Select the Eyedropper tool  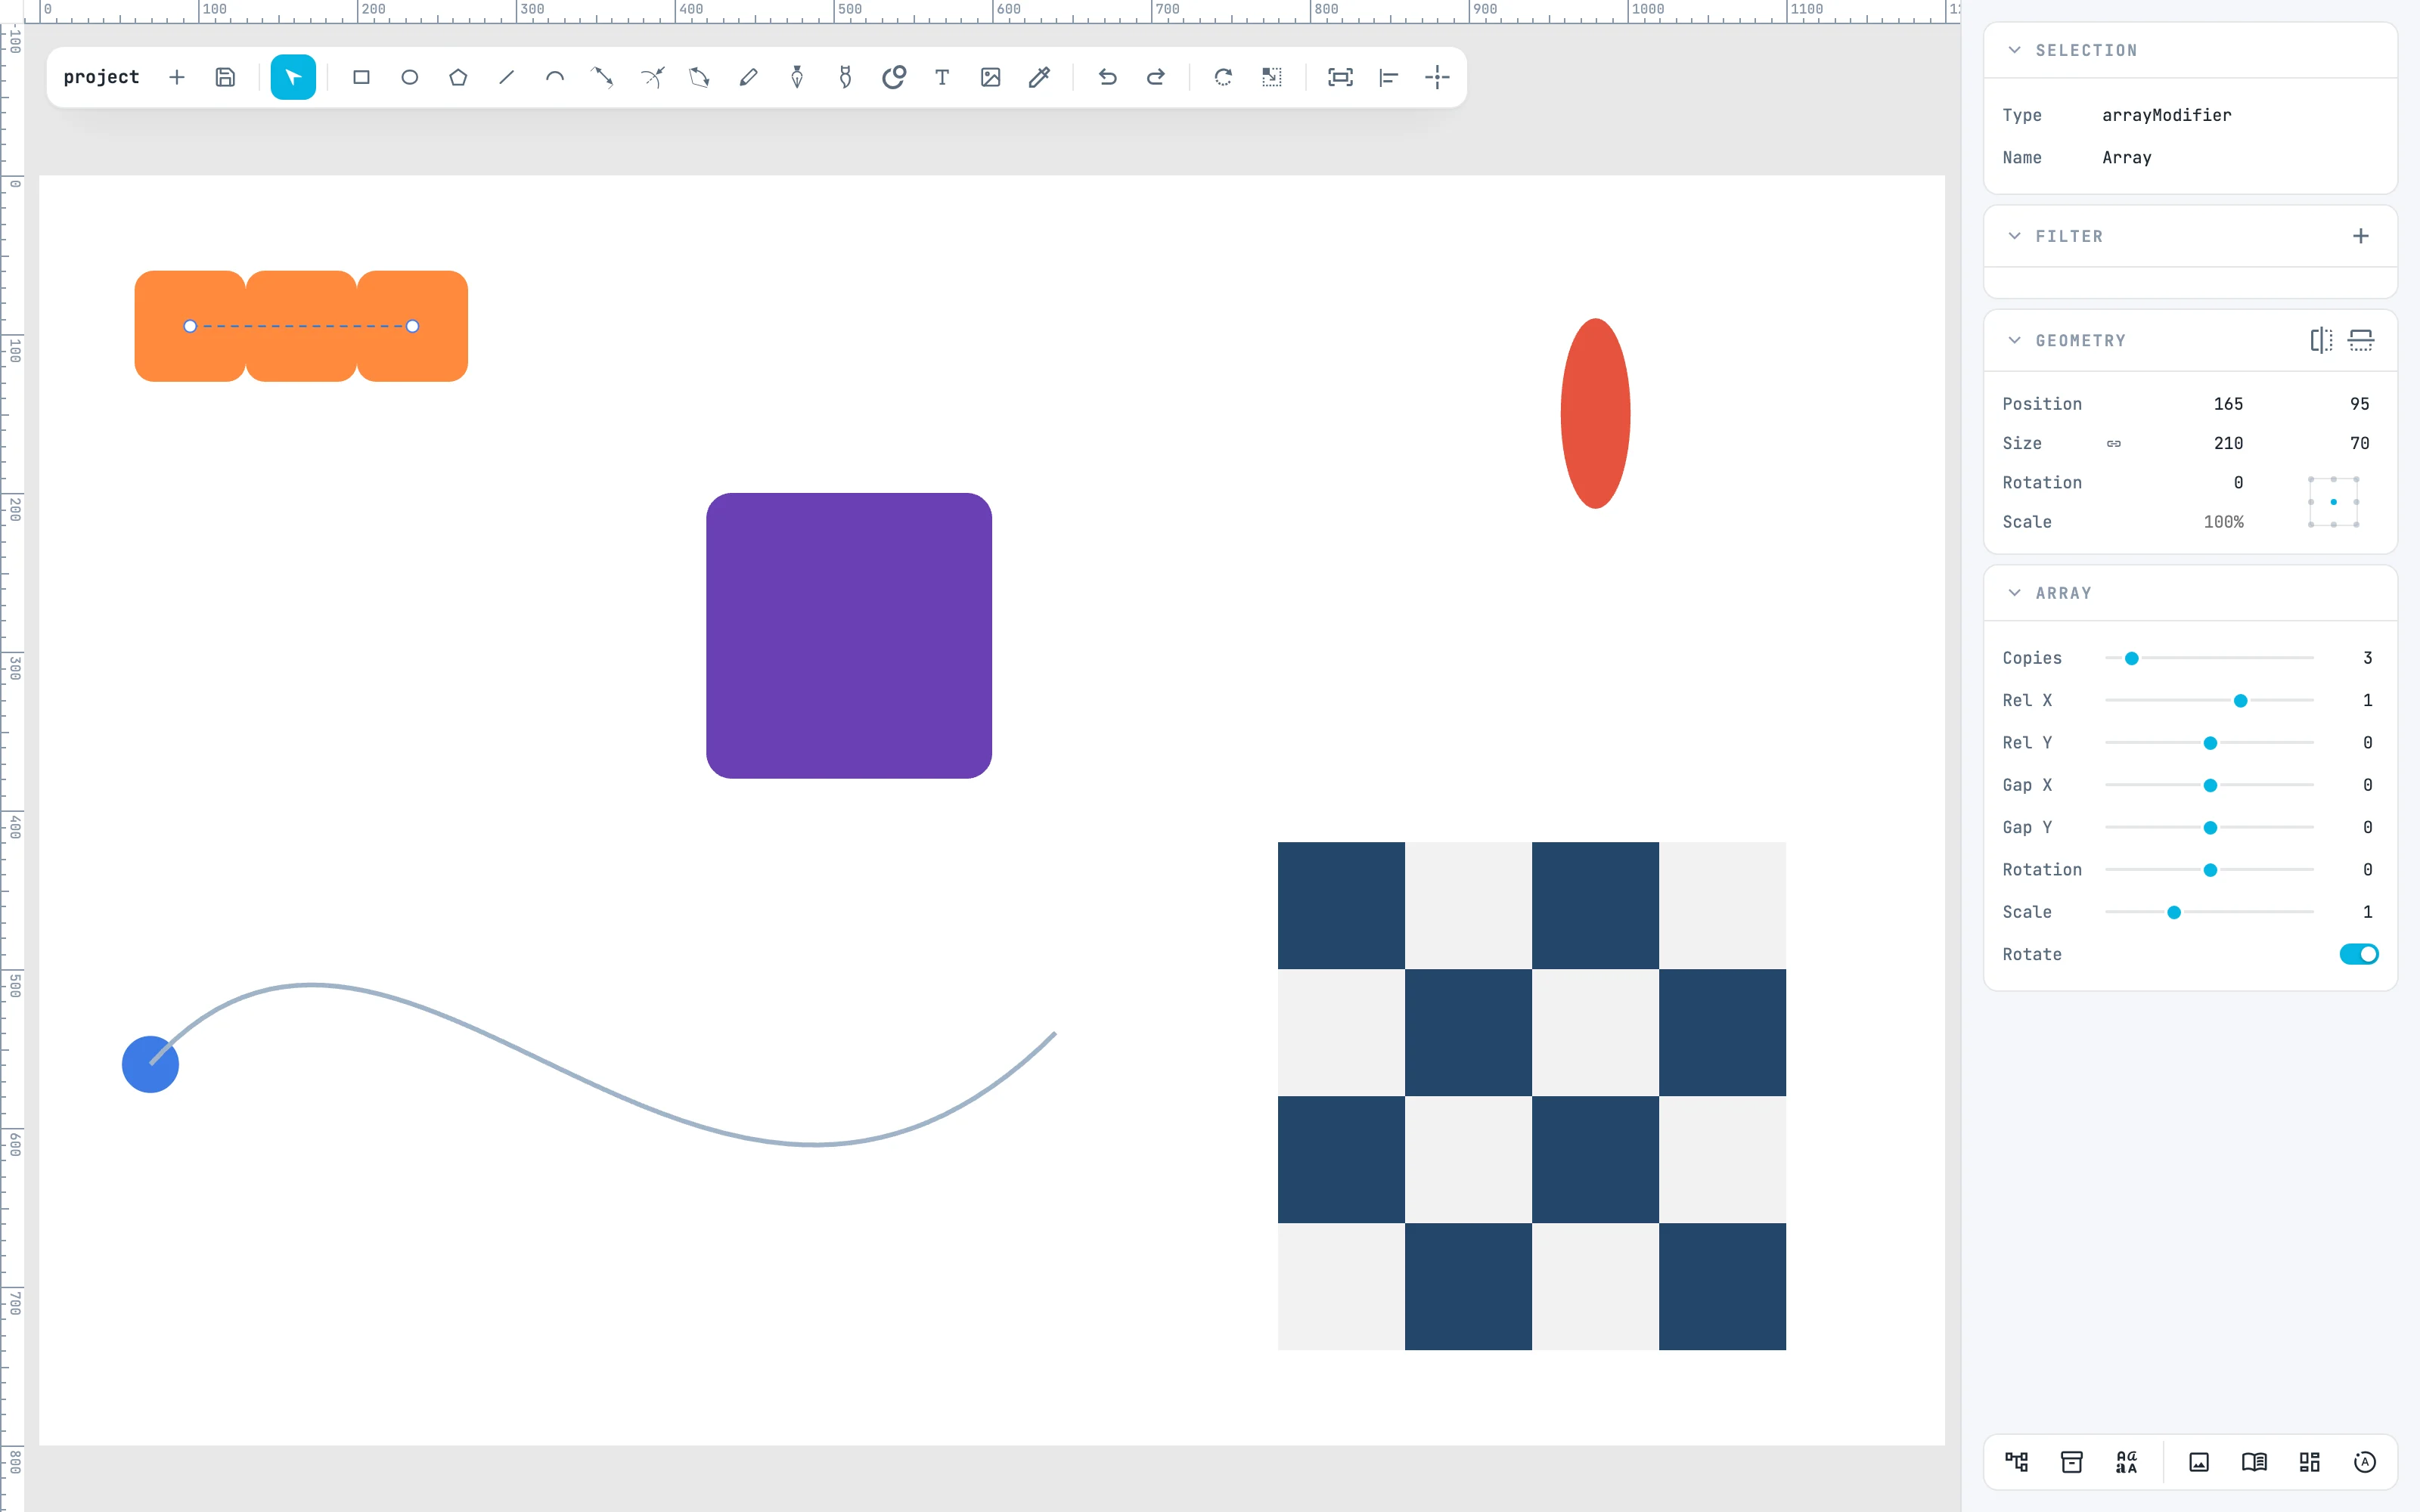click(1039, 77)
